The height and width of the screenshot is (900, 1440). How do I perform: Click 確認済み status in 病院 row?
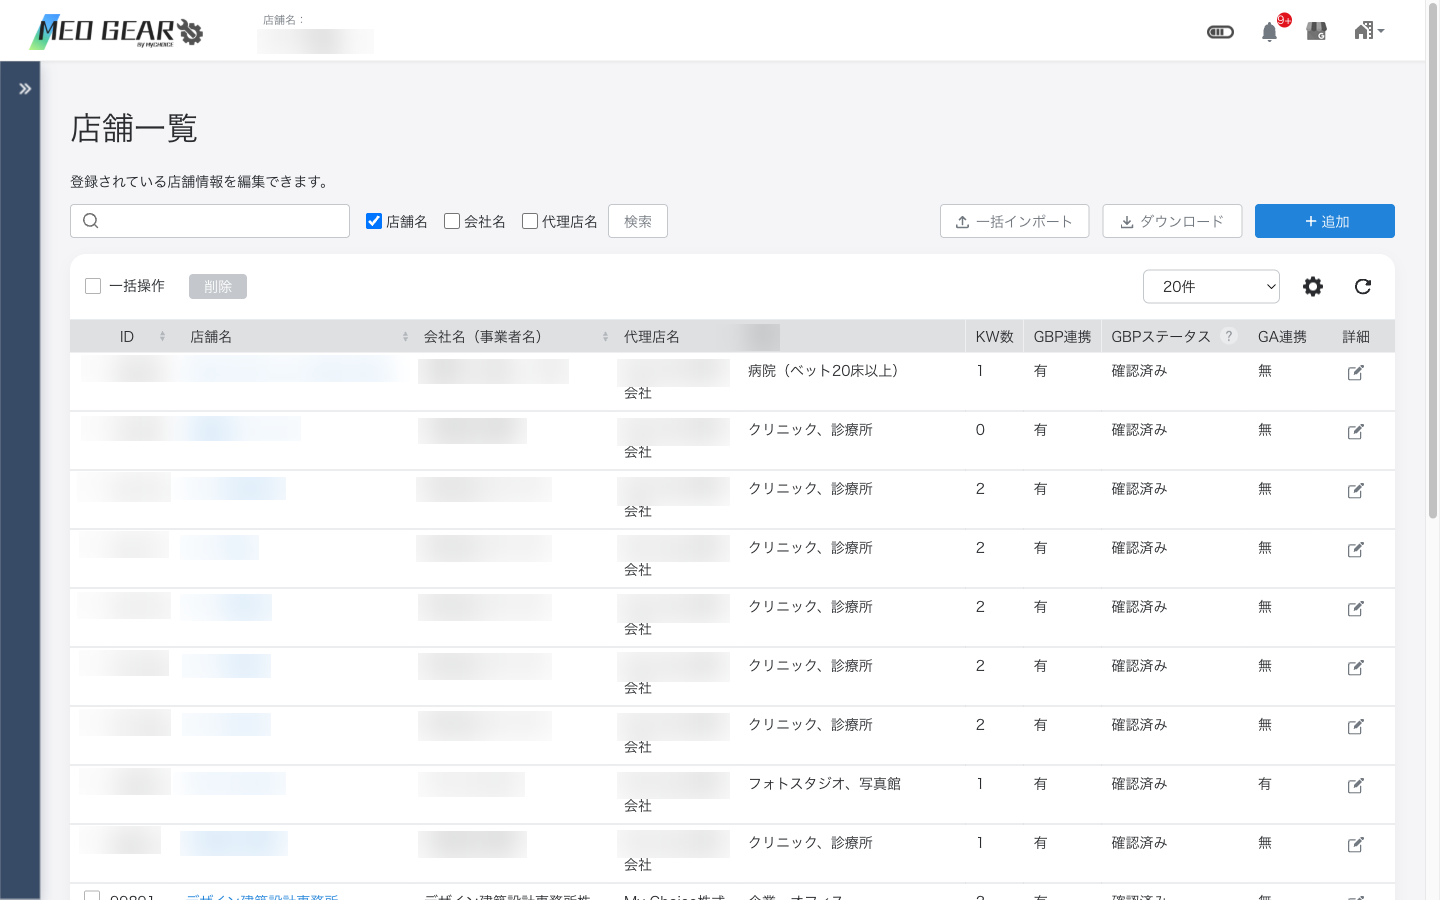[1139, 371]
